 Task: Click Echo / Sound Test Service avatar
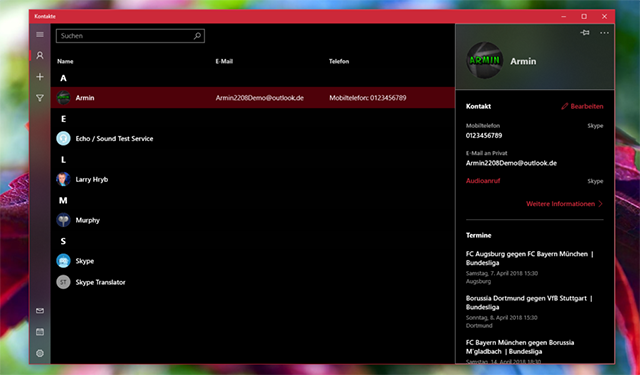pyautogui.click(x=63, y=139)
